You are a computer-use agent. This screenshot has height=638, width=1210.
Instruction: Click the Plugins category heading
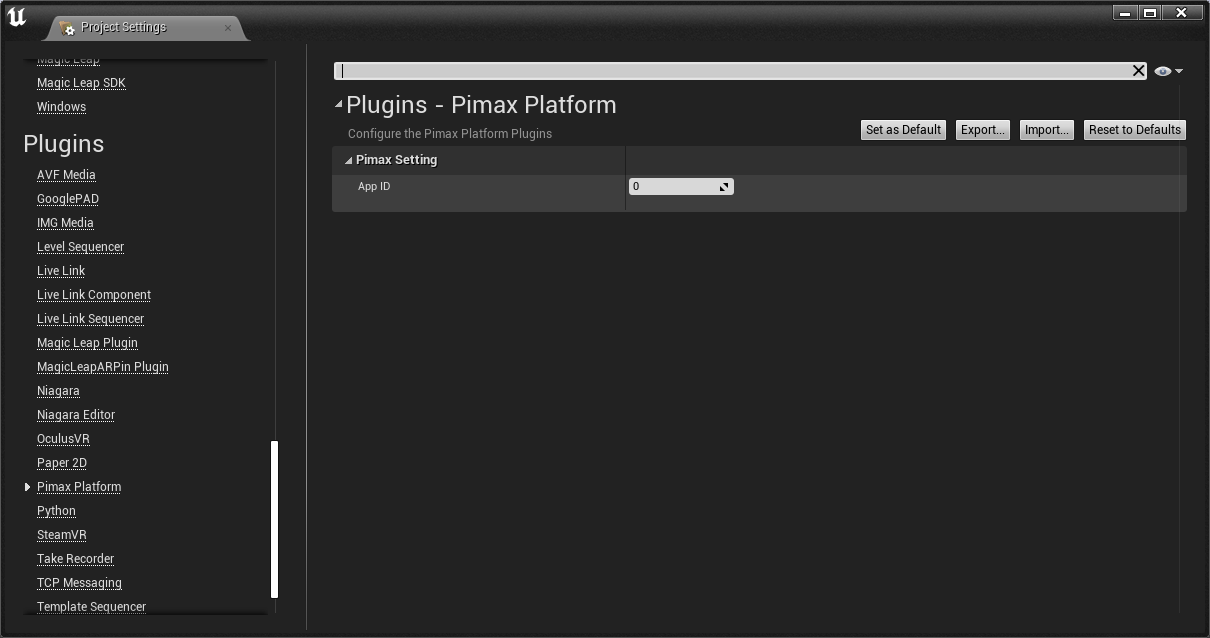(x=64, y=144)
